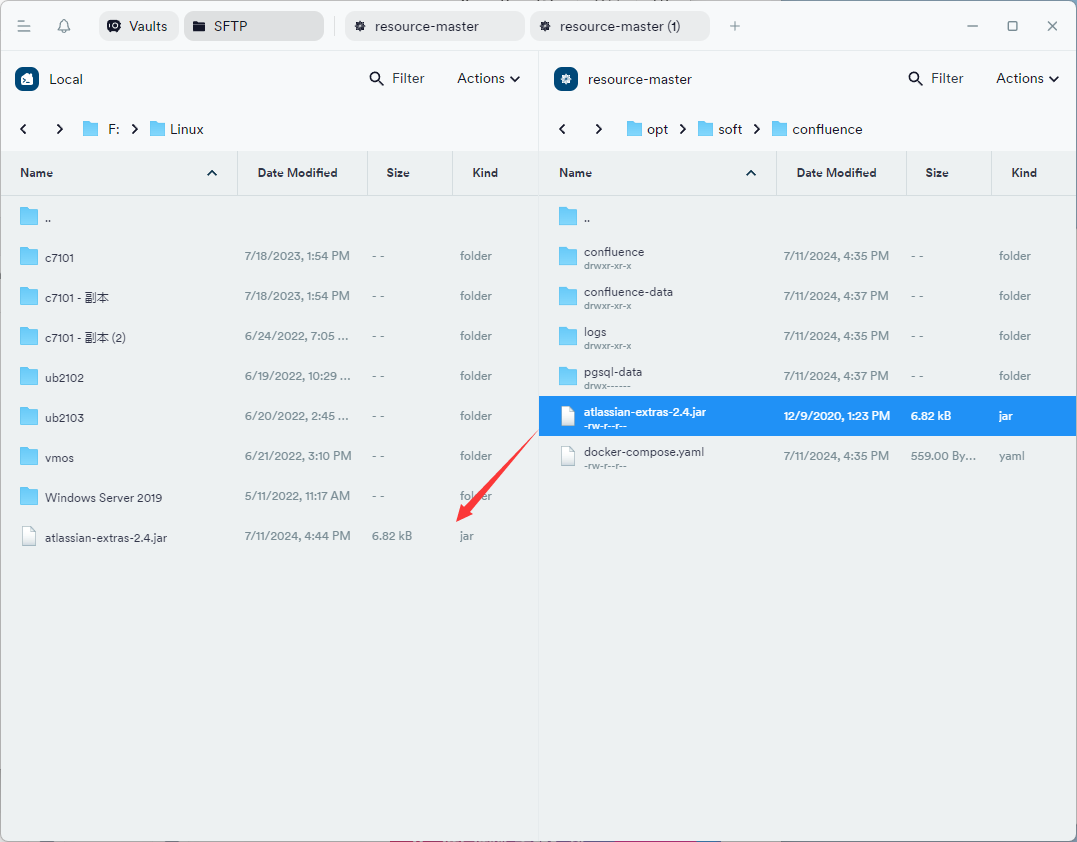Select the ub2102 folder
Screen dimensions: 1077x842
click(x=269, y=376)
